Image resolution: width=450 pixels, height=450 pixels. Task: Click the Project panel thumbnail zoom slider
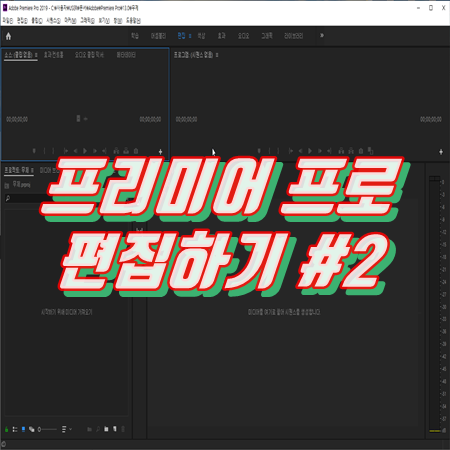pos(47,429)
